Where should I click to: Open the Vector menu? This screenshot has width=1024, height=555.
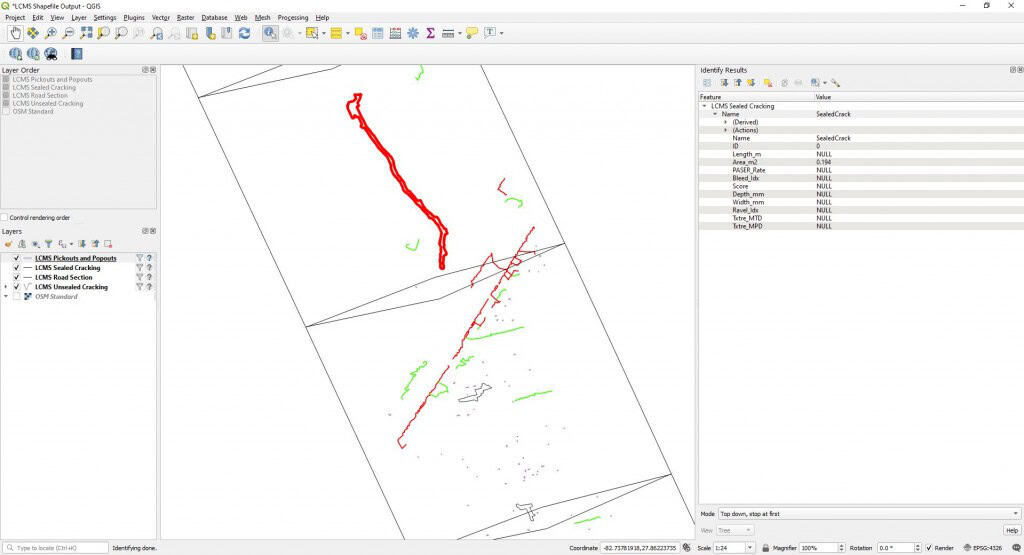(x=161, y=18)
